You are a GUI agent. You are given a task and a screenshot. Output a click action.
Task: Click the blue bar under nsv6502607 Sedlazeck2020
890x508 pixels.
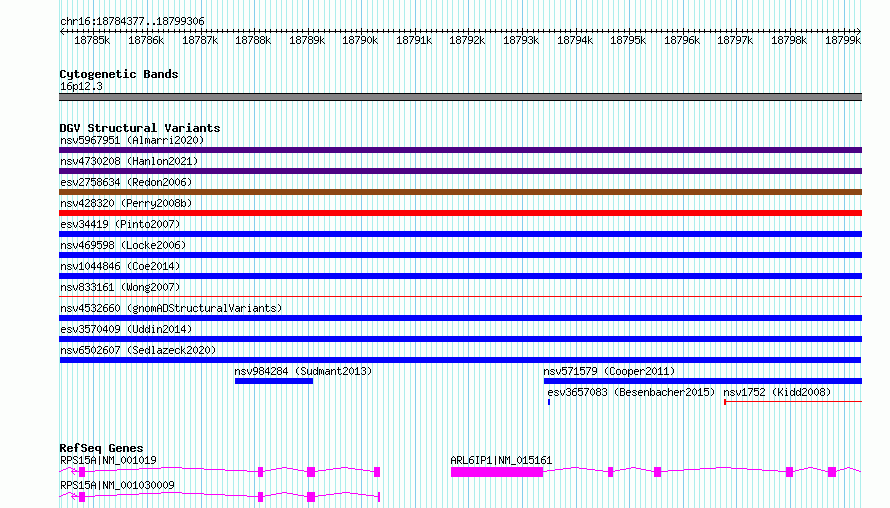pos(460,360)
